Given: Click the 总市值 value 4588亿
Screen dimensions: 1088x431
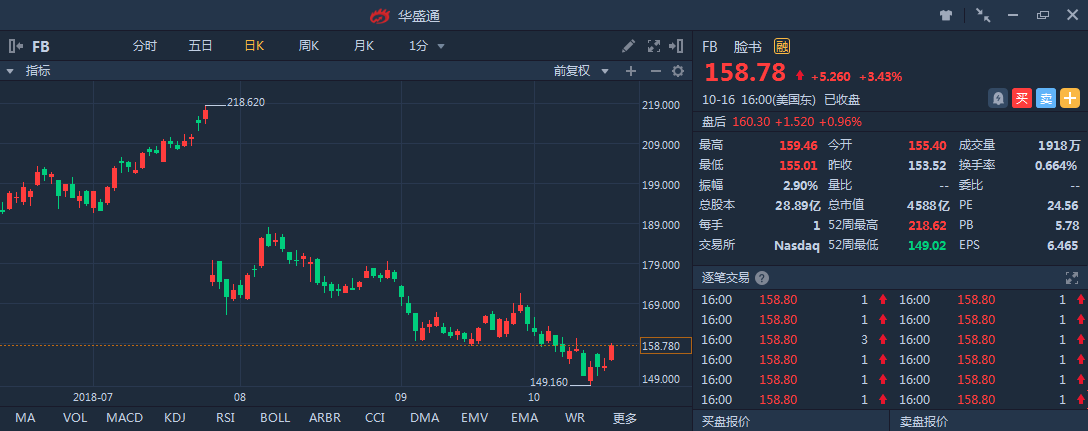Looking at the screenshot, I should point(929,205).
